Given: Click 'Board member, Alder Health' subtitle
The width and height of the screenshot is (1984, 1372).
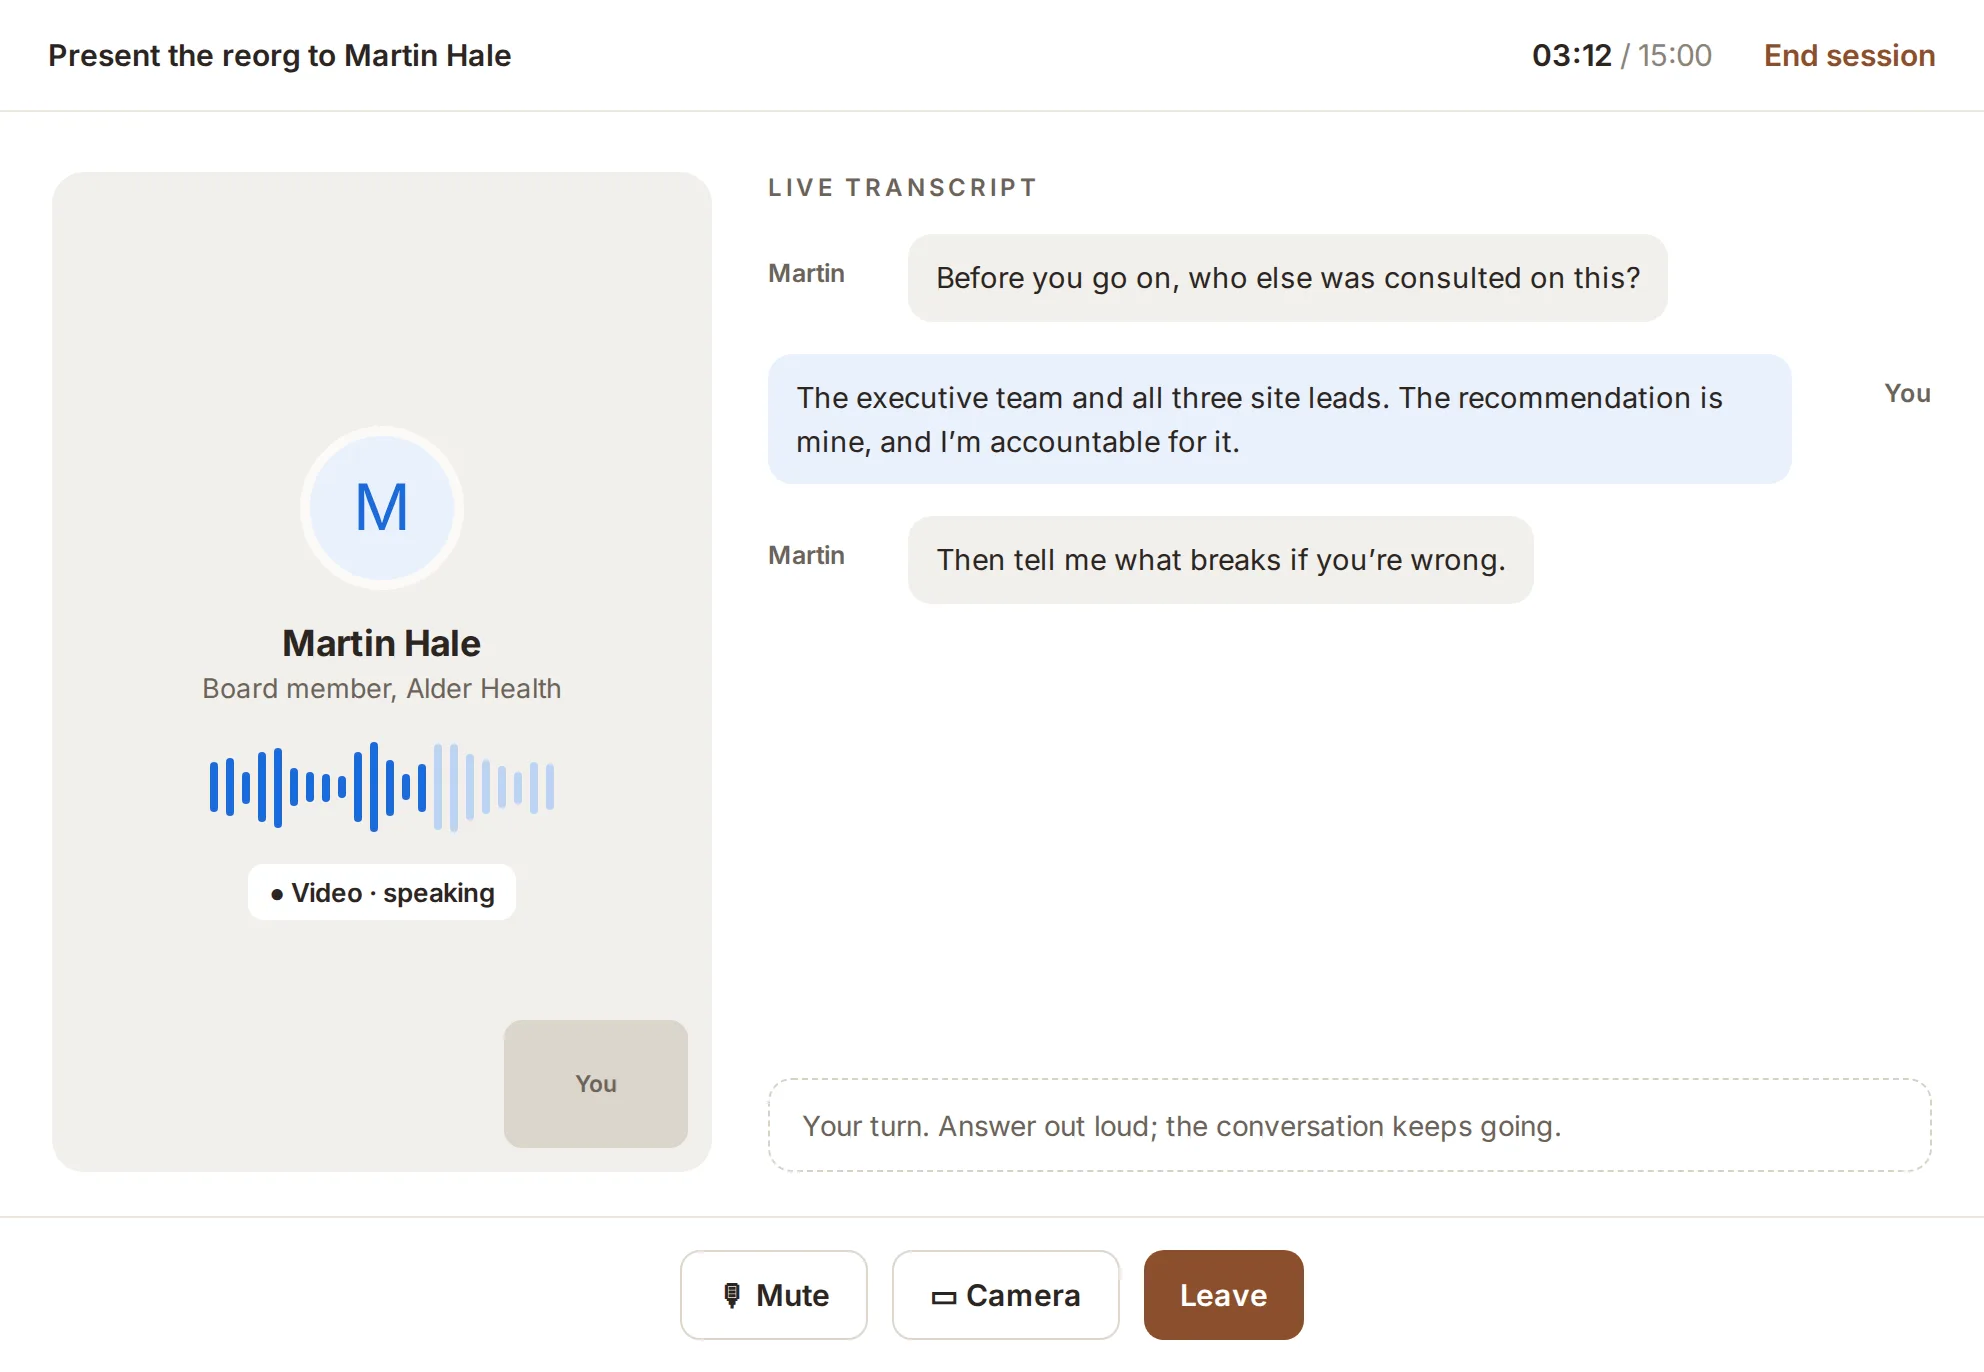Looking at the screenshot, I should (x=382, y=689).
